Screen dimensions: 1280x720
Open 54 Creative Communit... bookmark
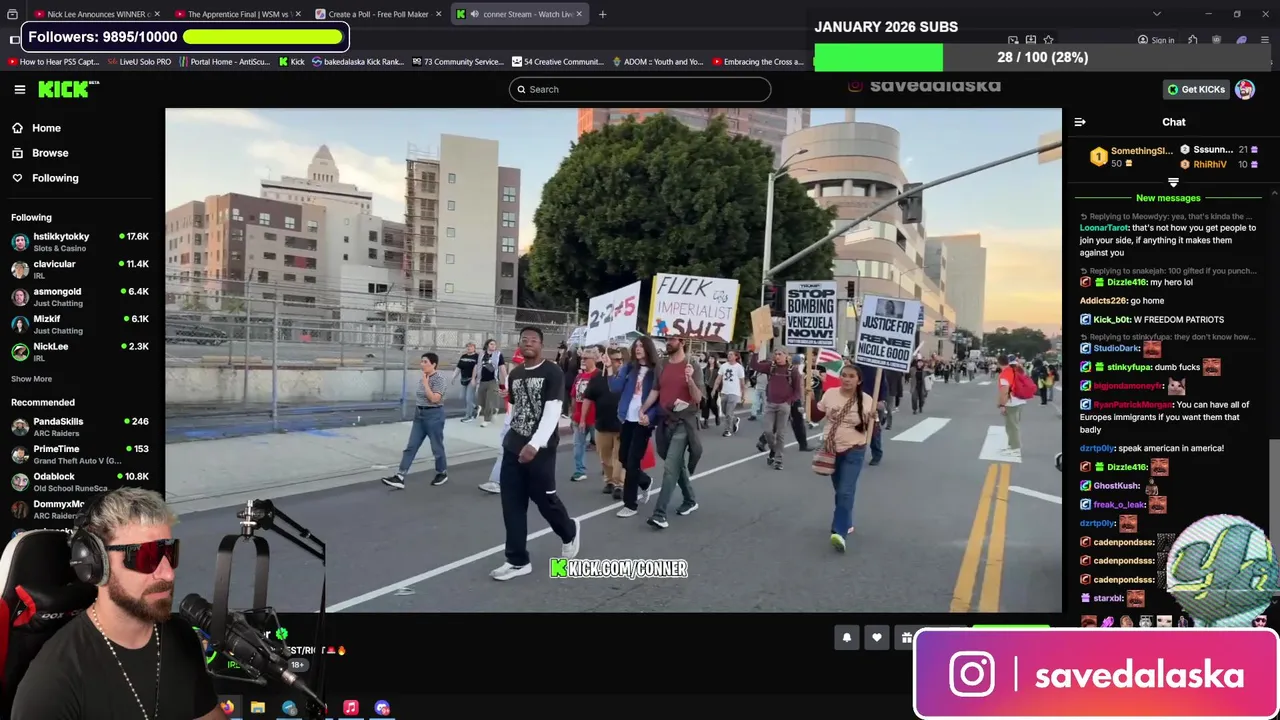(557, 62)
